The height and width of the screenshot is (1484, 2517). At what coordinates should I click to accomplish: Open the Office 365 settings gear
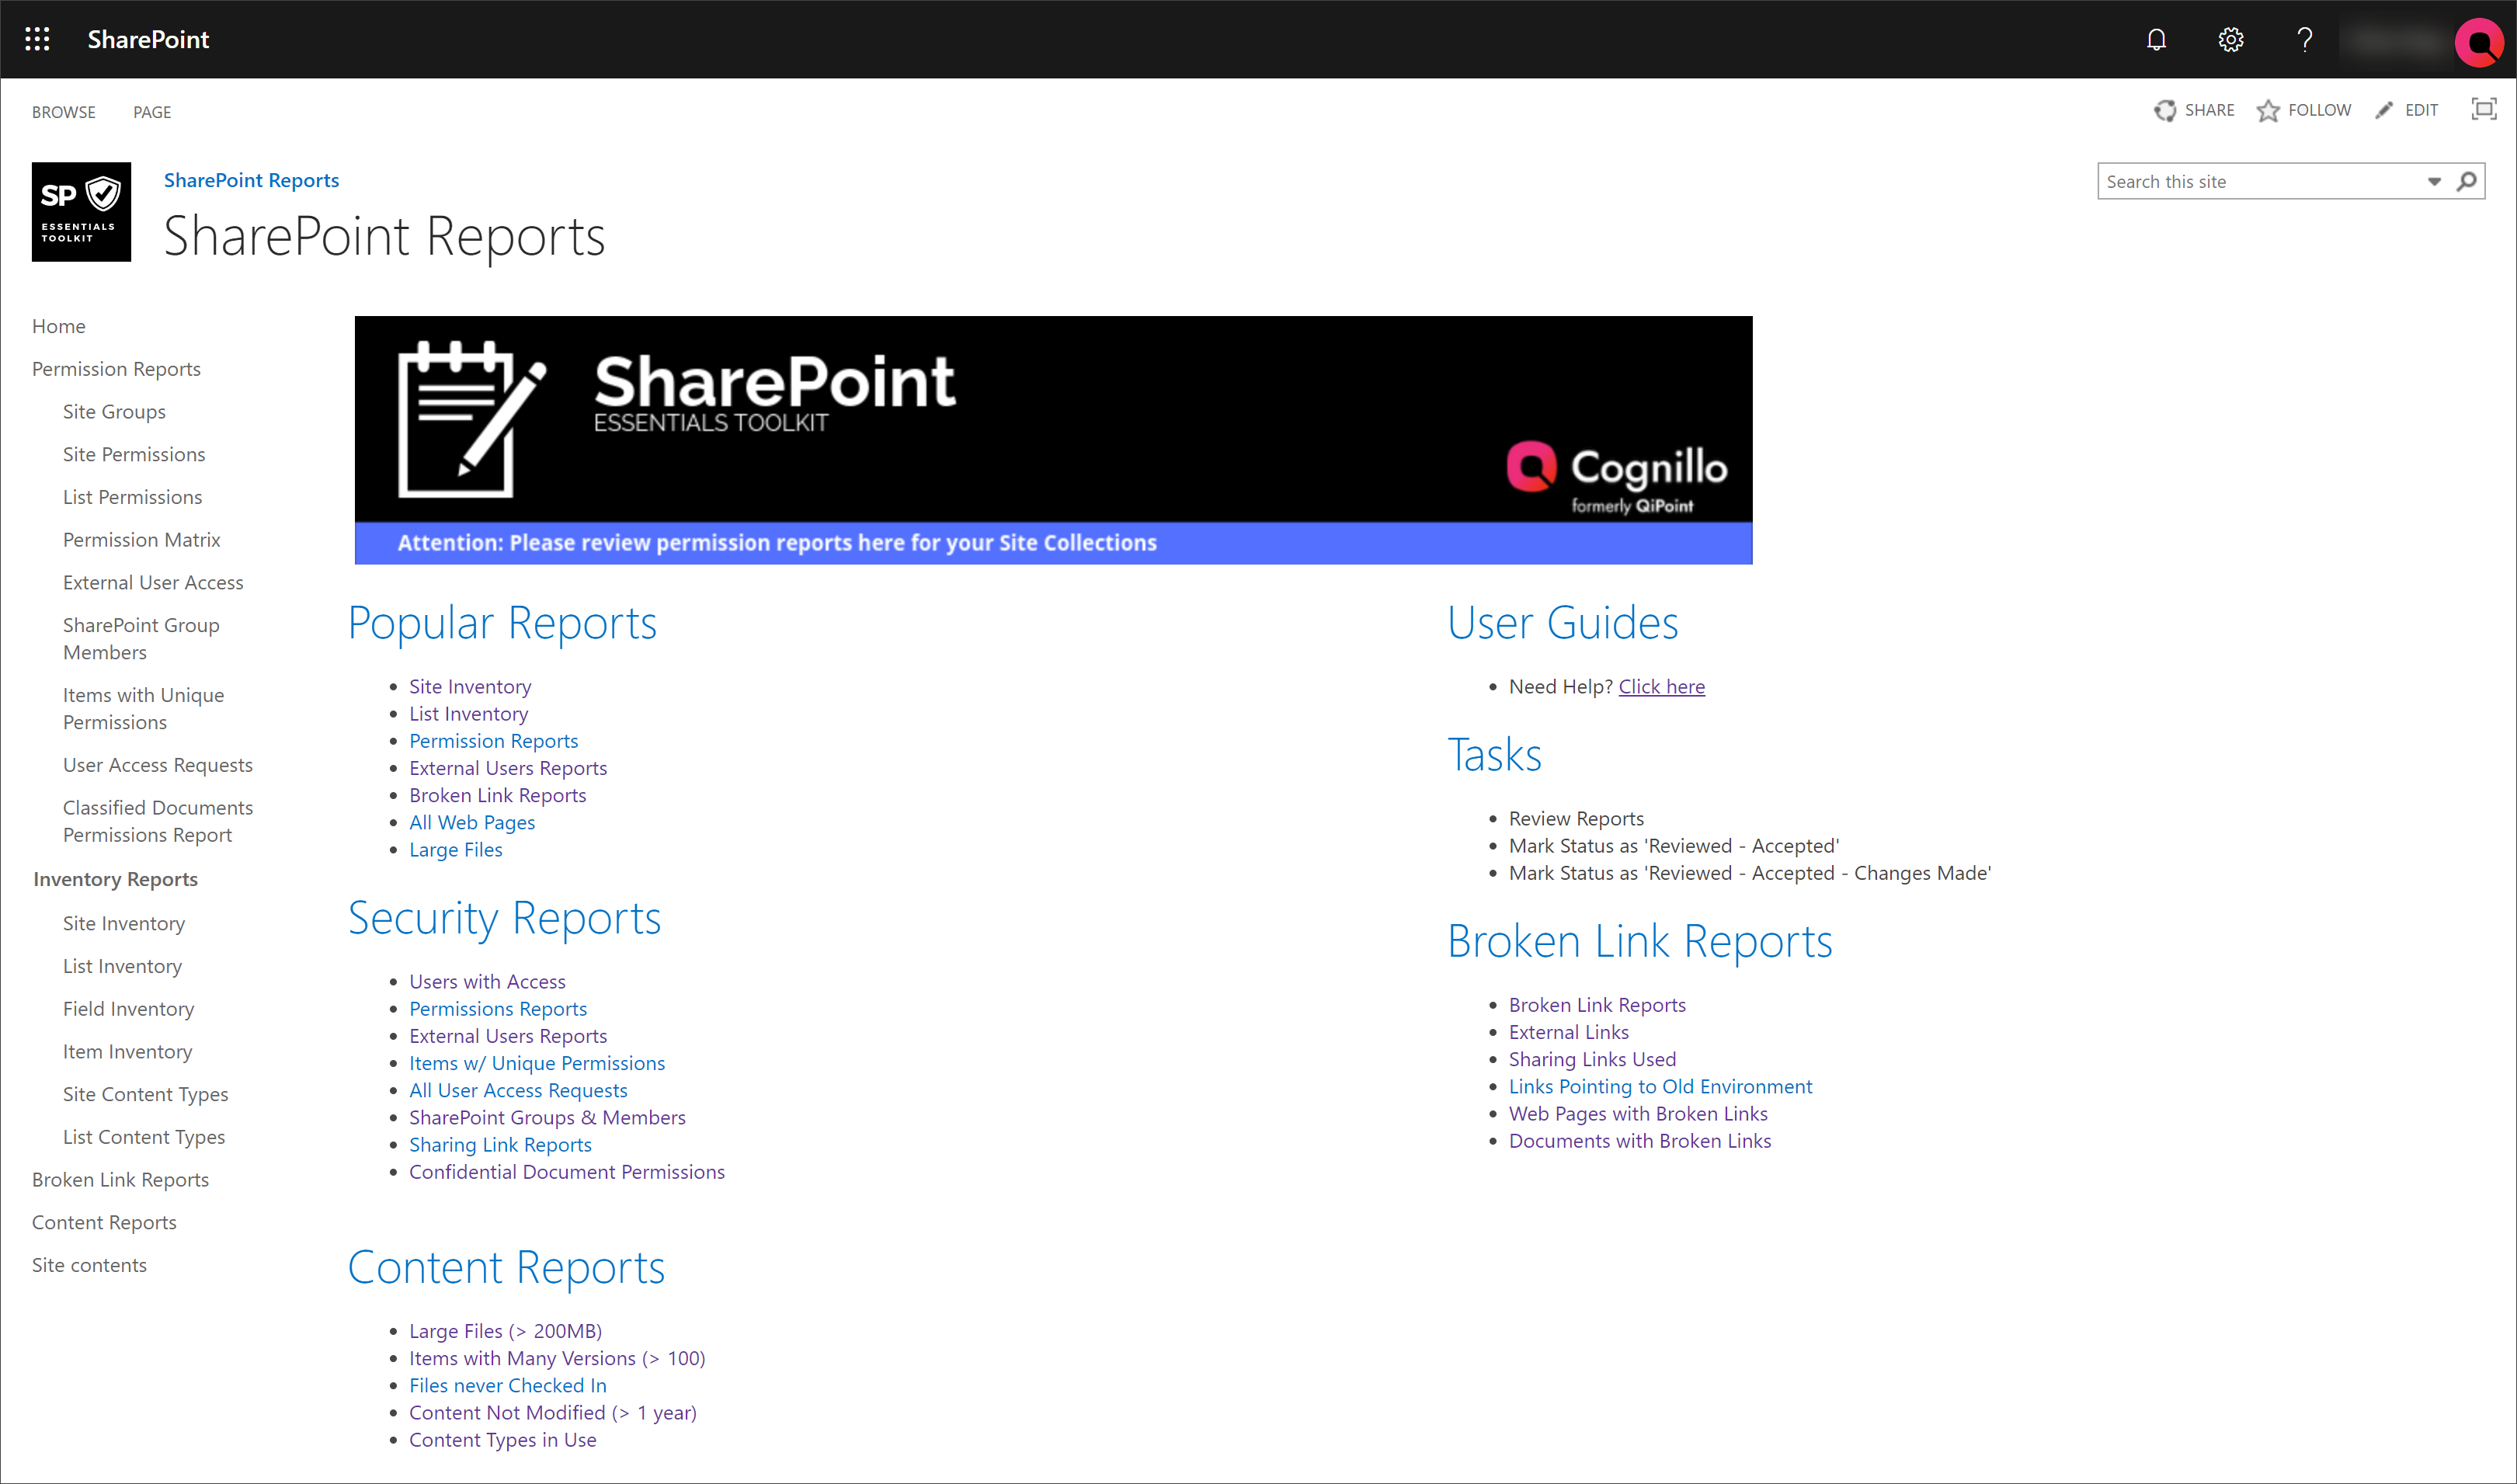(2230, 40)
